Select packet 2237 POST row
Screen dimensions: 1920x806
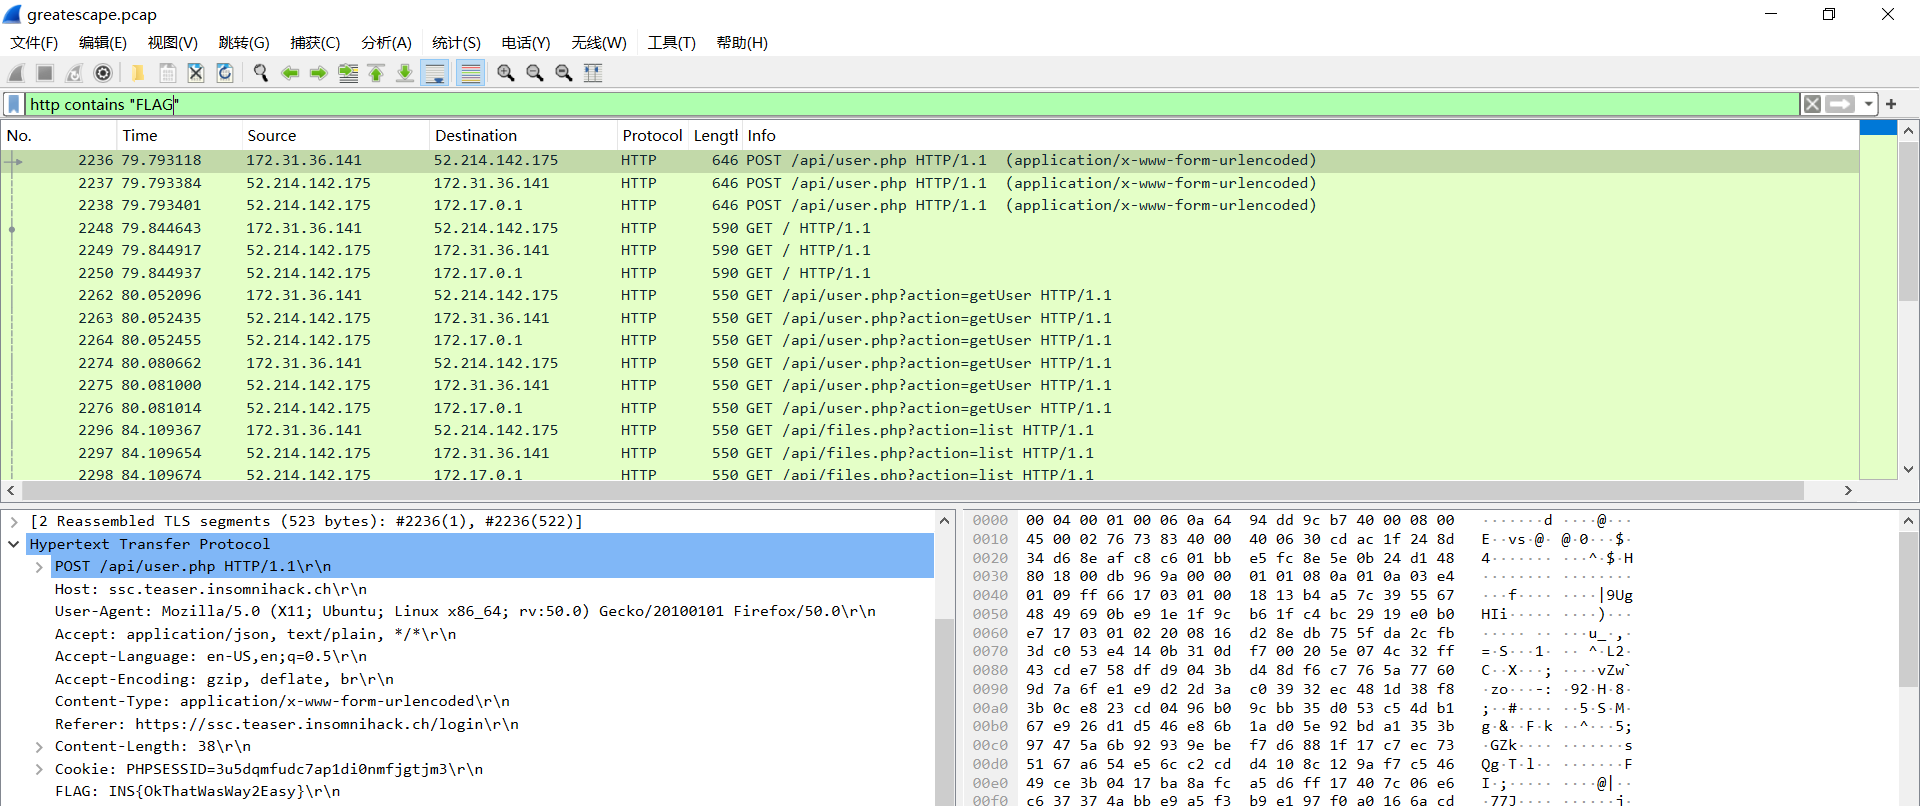930,183
